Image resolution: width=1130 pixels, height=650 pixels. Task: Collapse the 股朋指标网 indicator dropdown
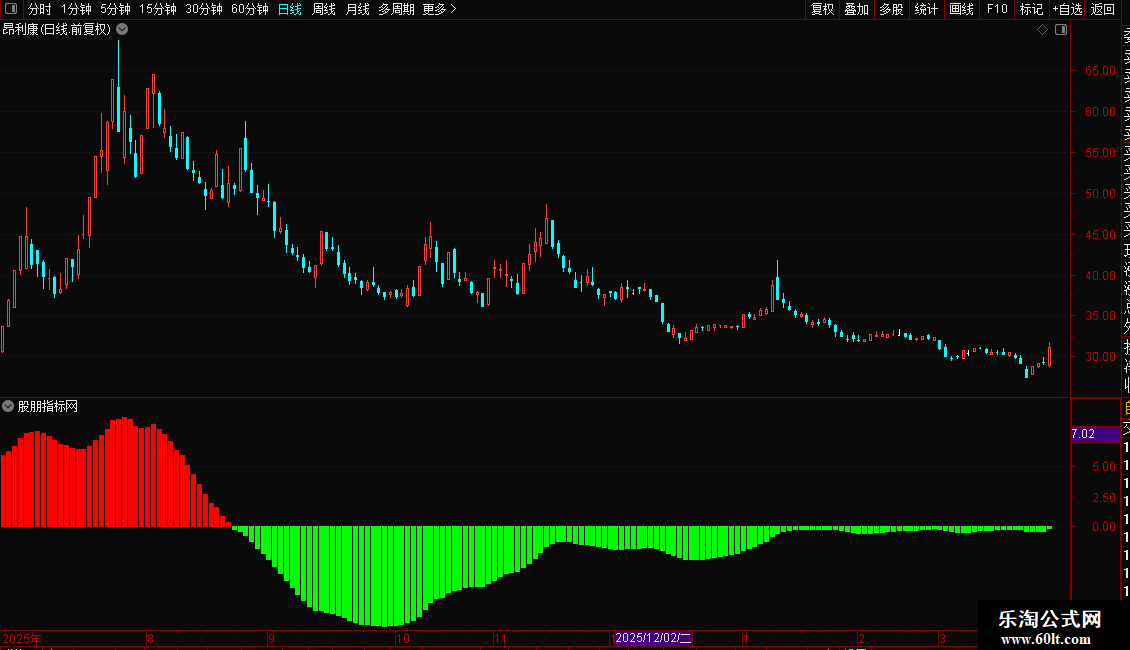[x=8, y=406]
